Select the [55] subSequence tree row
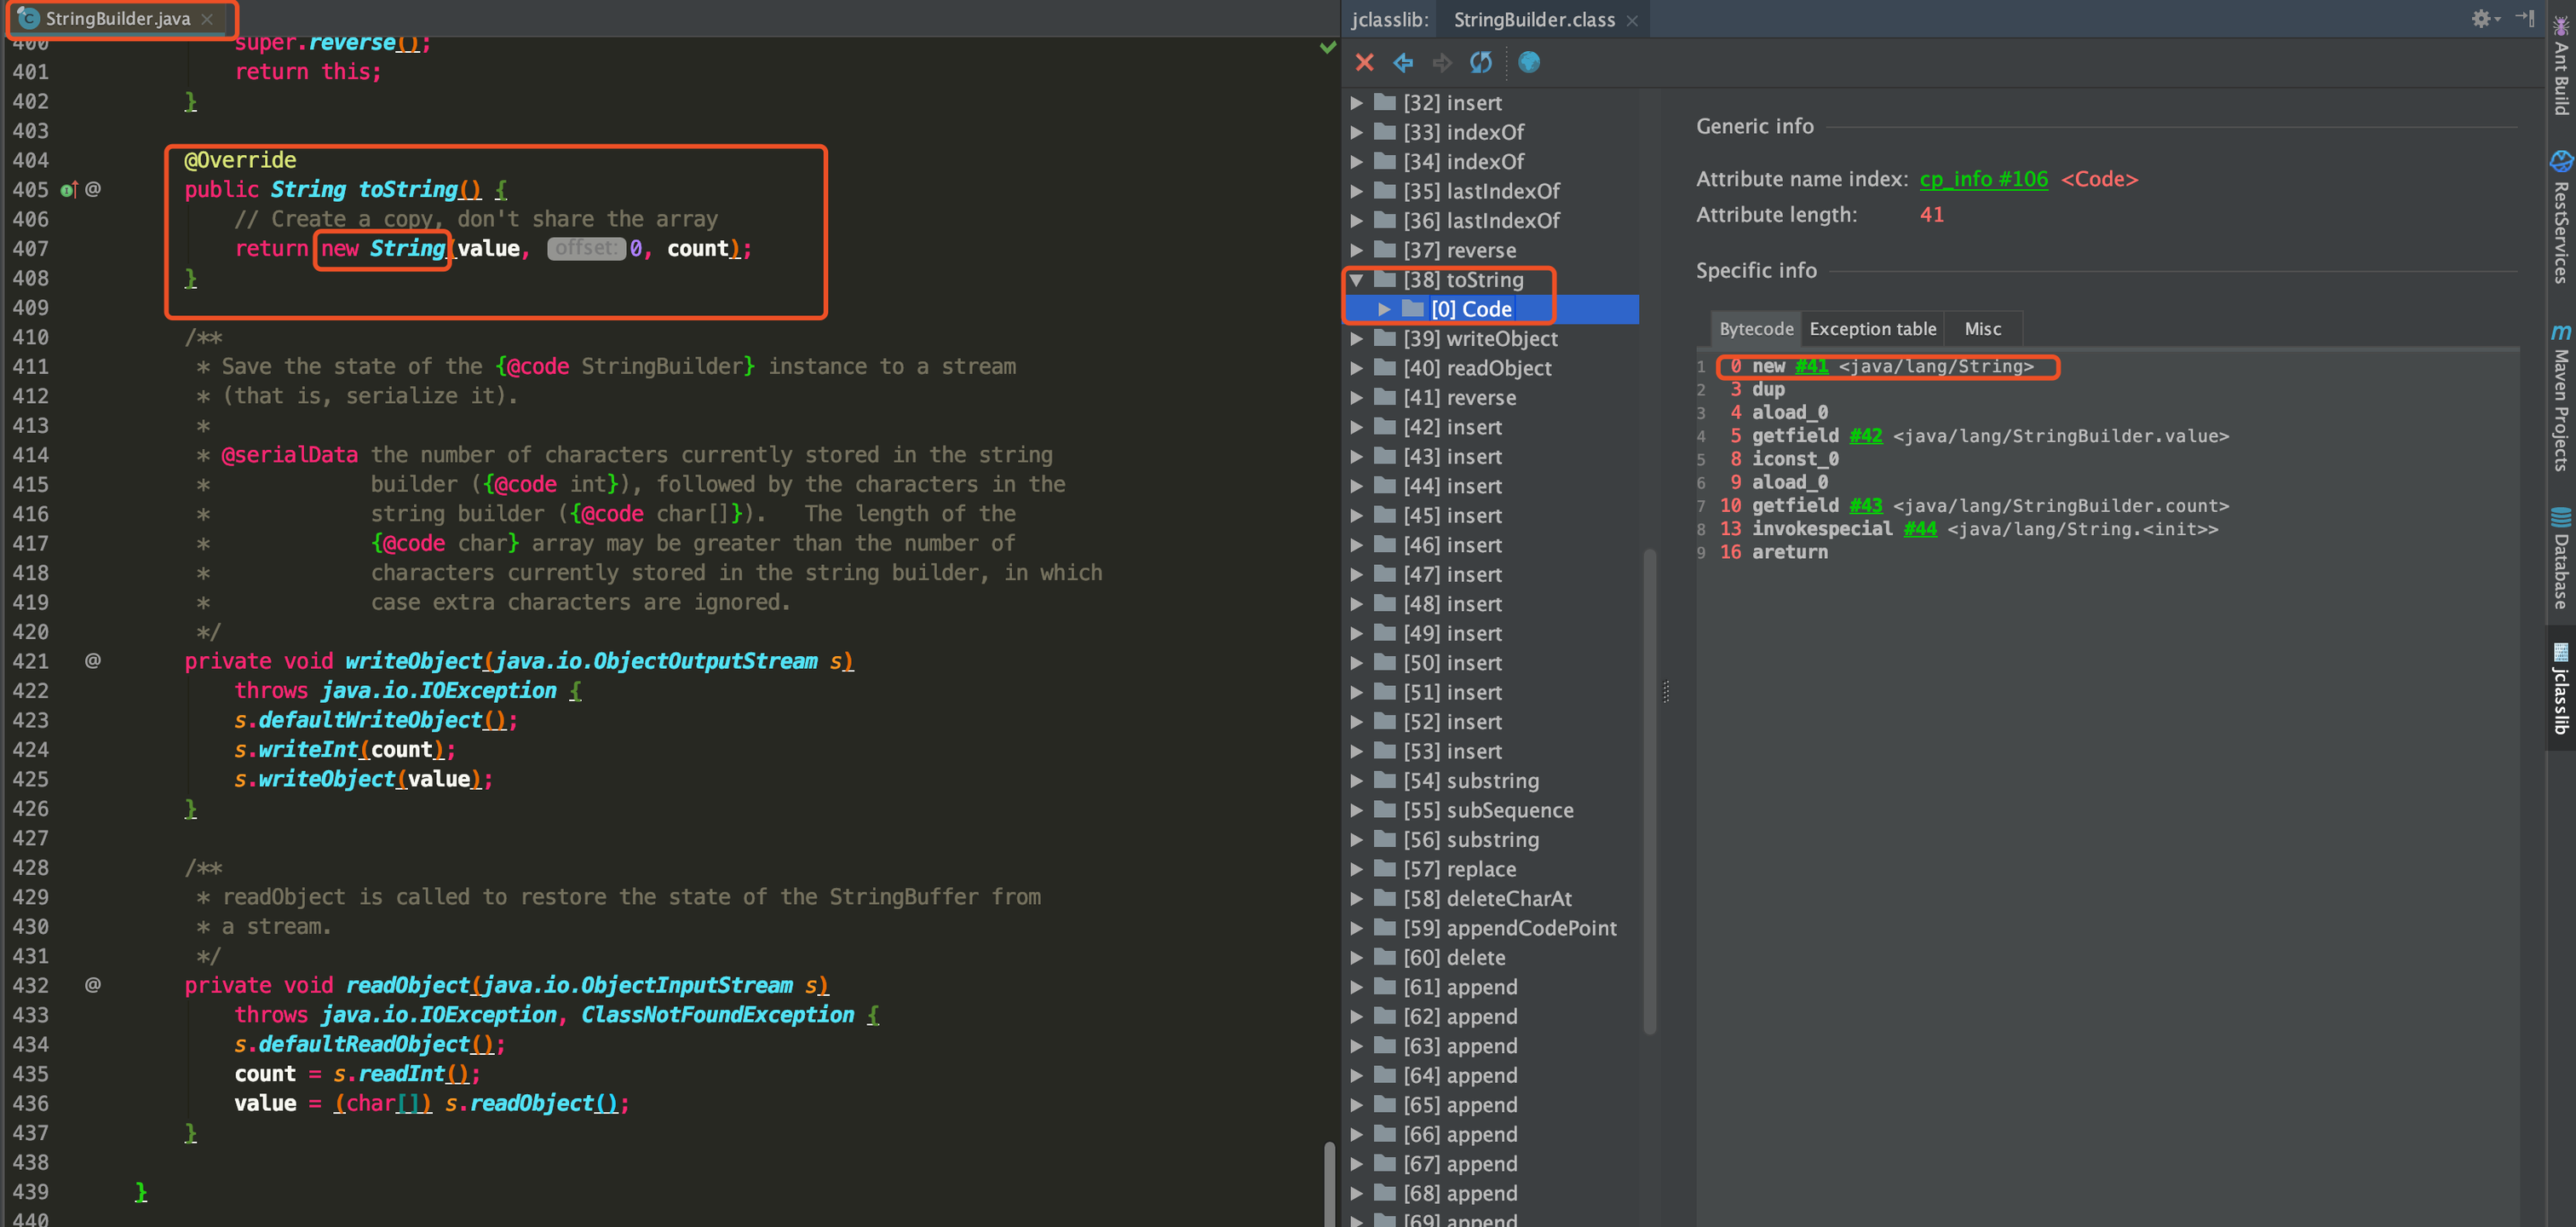Image resolution: width=2576 pixels, height=1227 pixels. coord(1488,811)
